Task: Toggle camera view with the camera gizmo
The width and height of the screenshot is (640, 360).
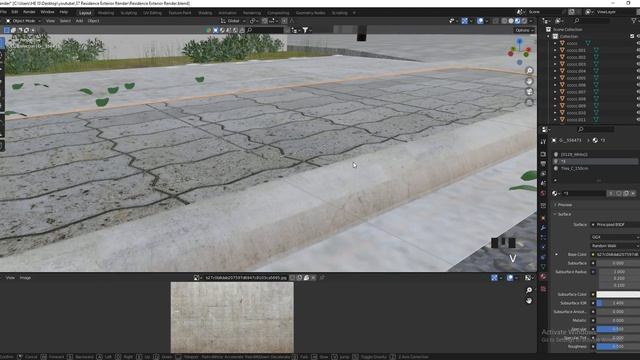Action: 529,92
